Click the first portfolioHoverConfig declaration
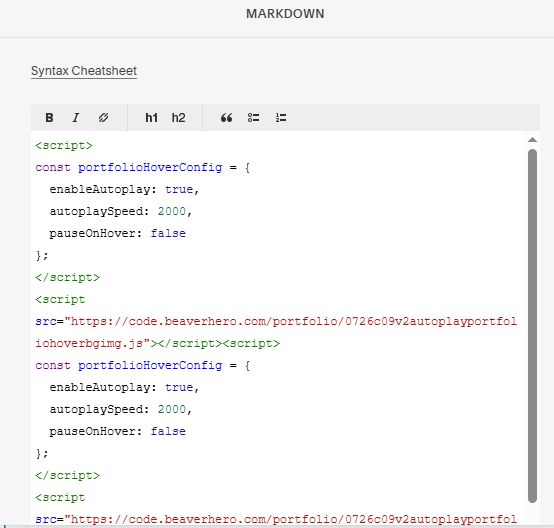 (150, 168)
